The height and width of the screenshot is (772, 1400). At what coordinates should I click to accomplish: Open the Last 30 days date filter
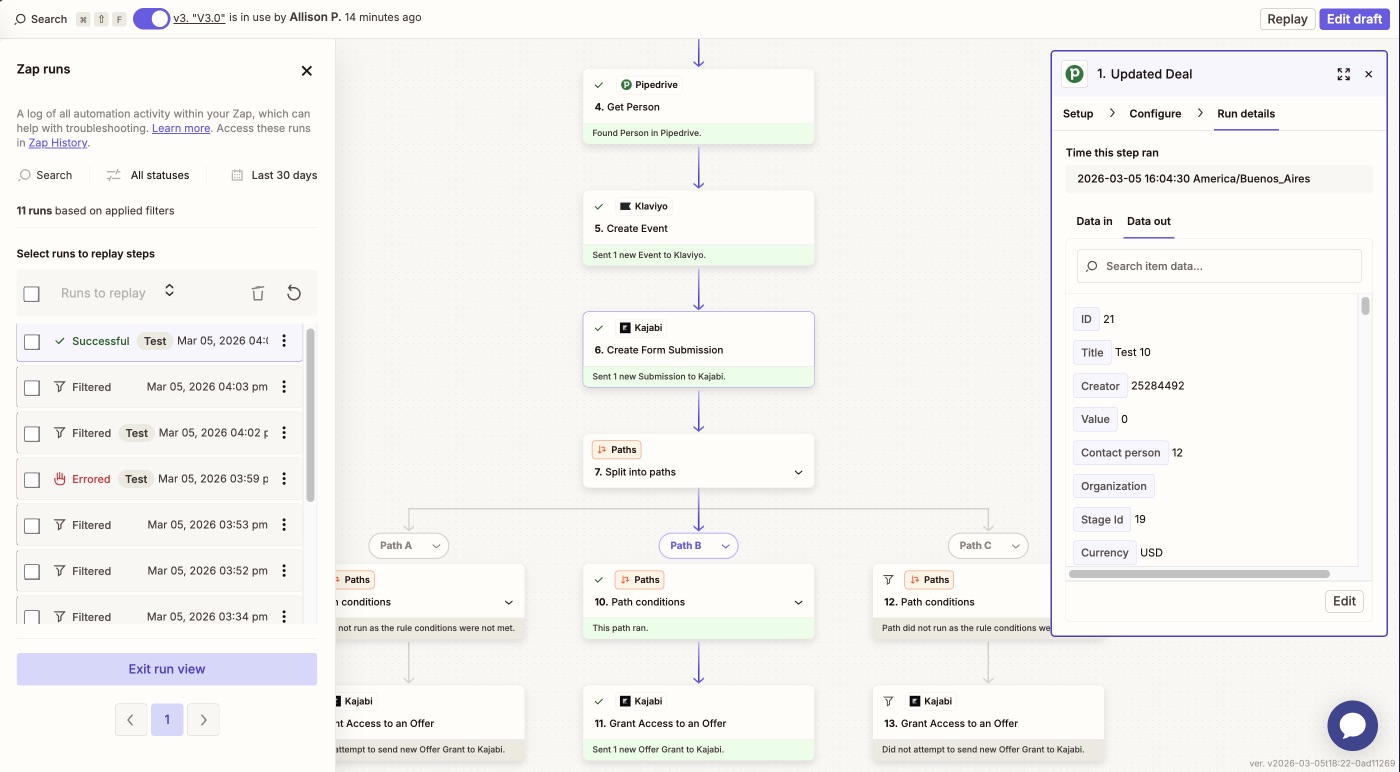[x=274, y=175]
